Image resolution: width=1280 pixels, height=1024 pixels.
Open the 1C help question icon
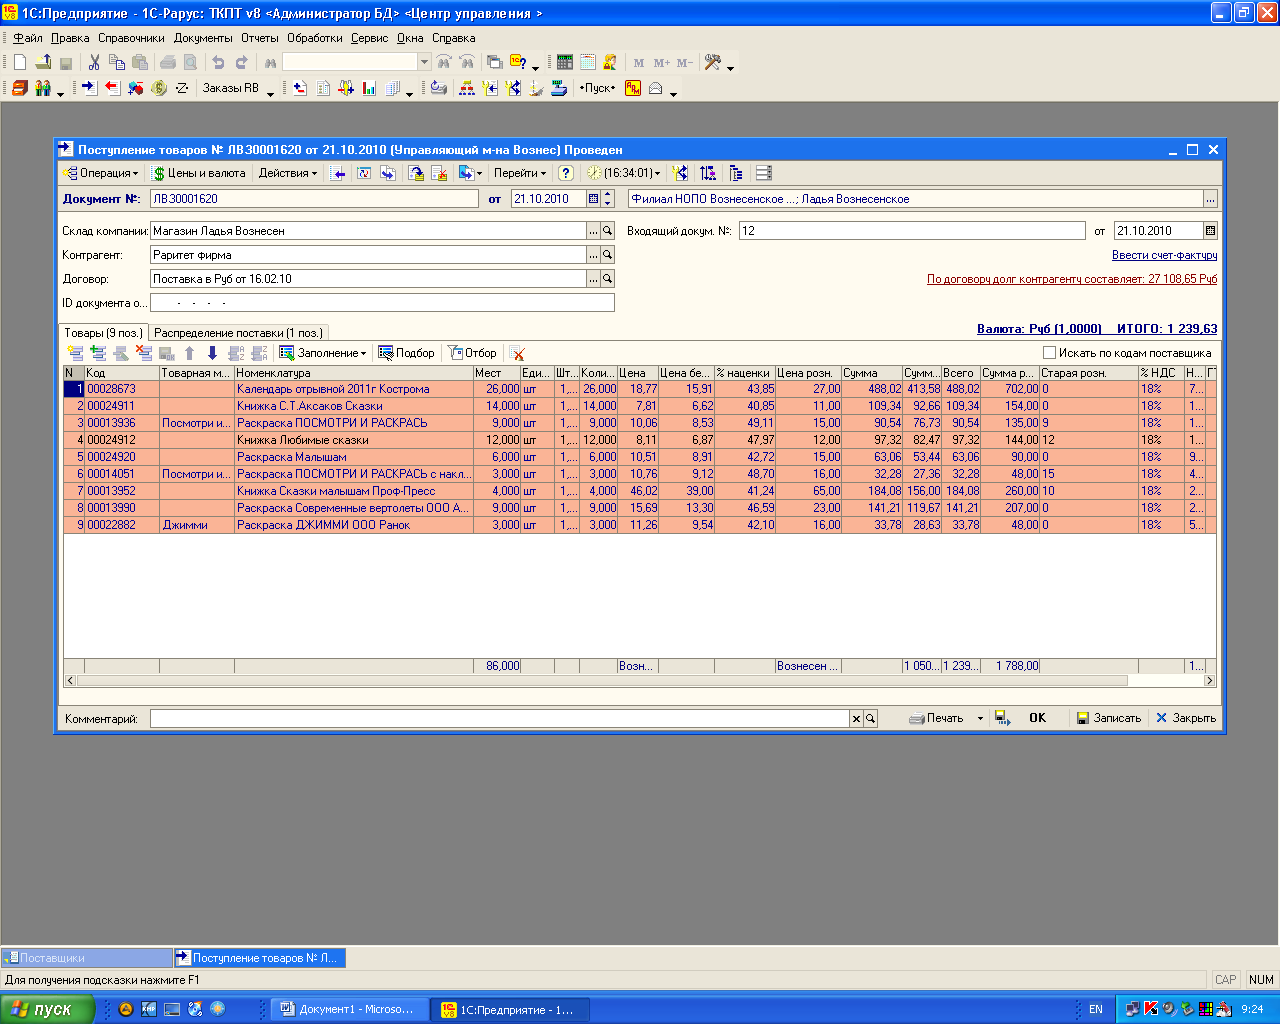click(518, 62)
